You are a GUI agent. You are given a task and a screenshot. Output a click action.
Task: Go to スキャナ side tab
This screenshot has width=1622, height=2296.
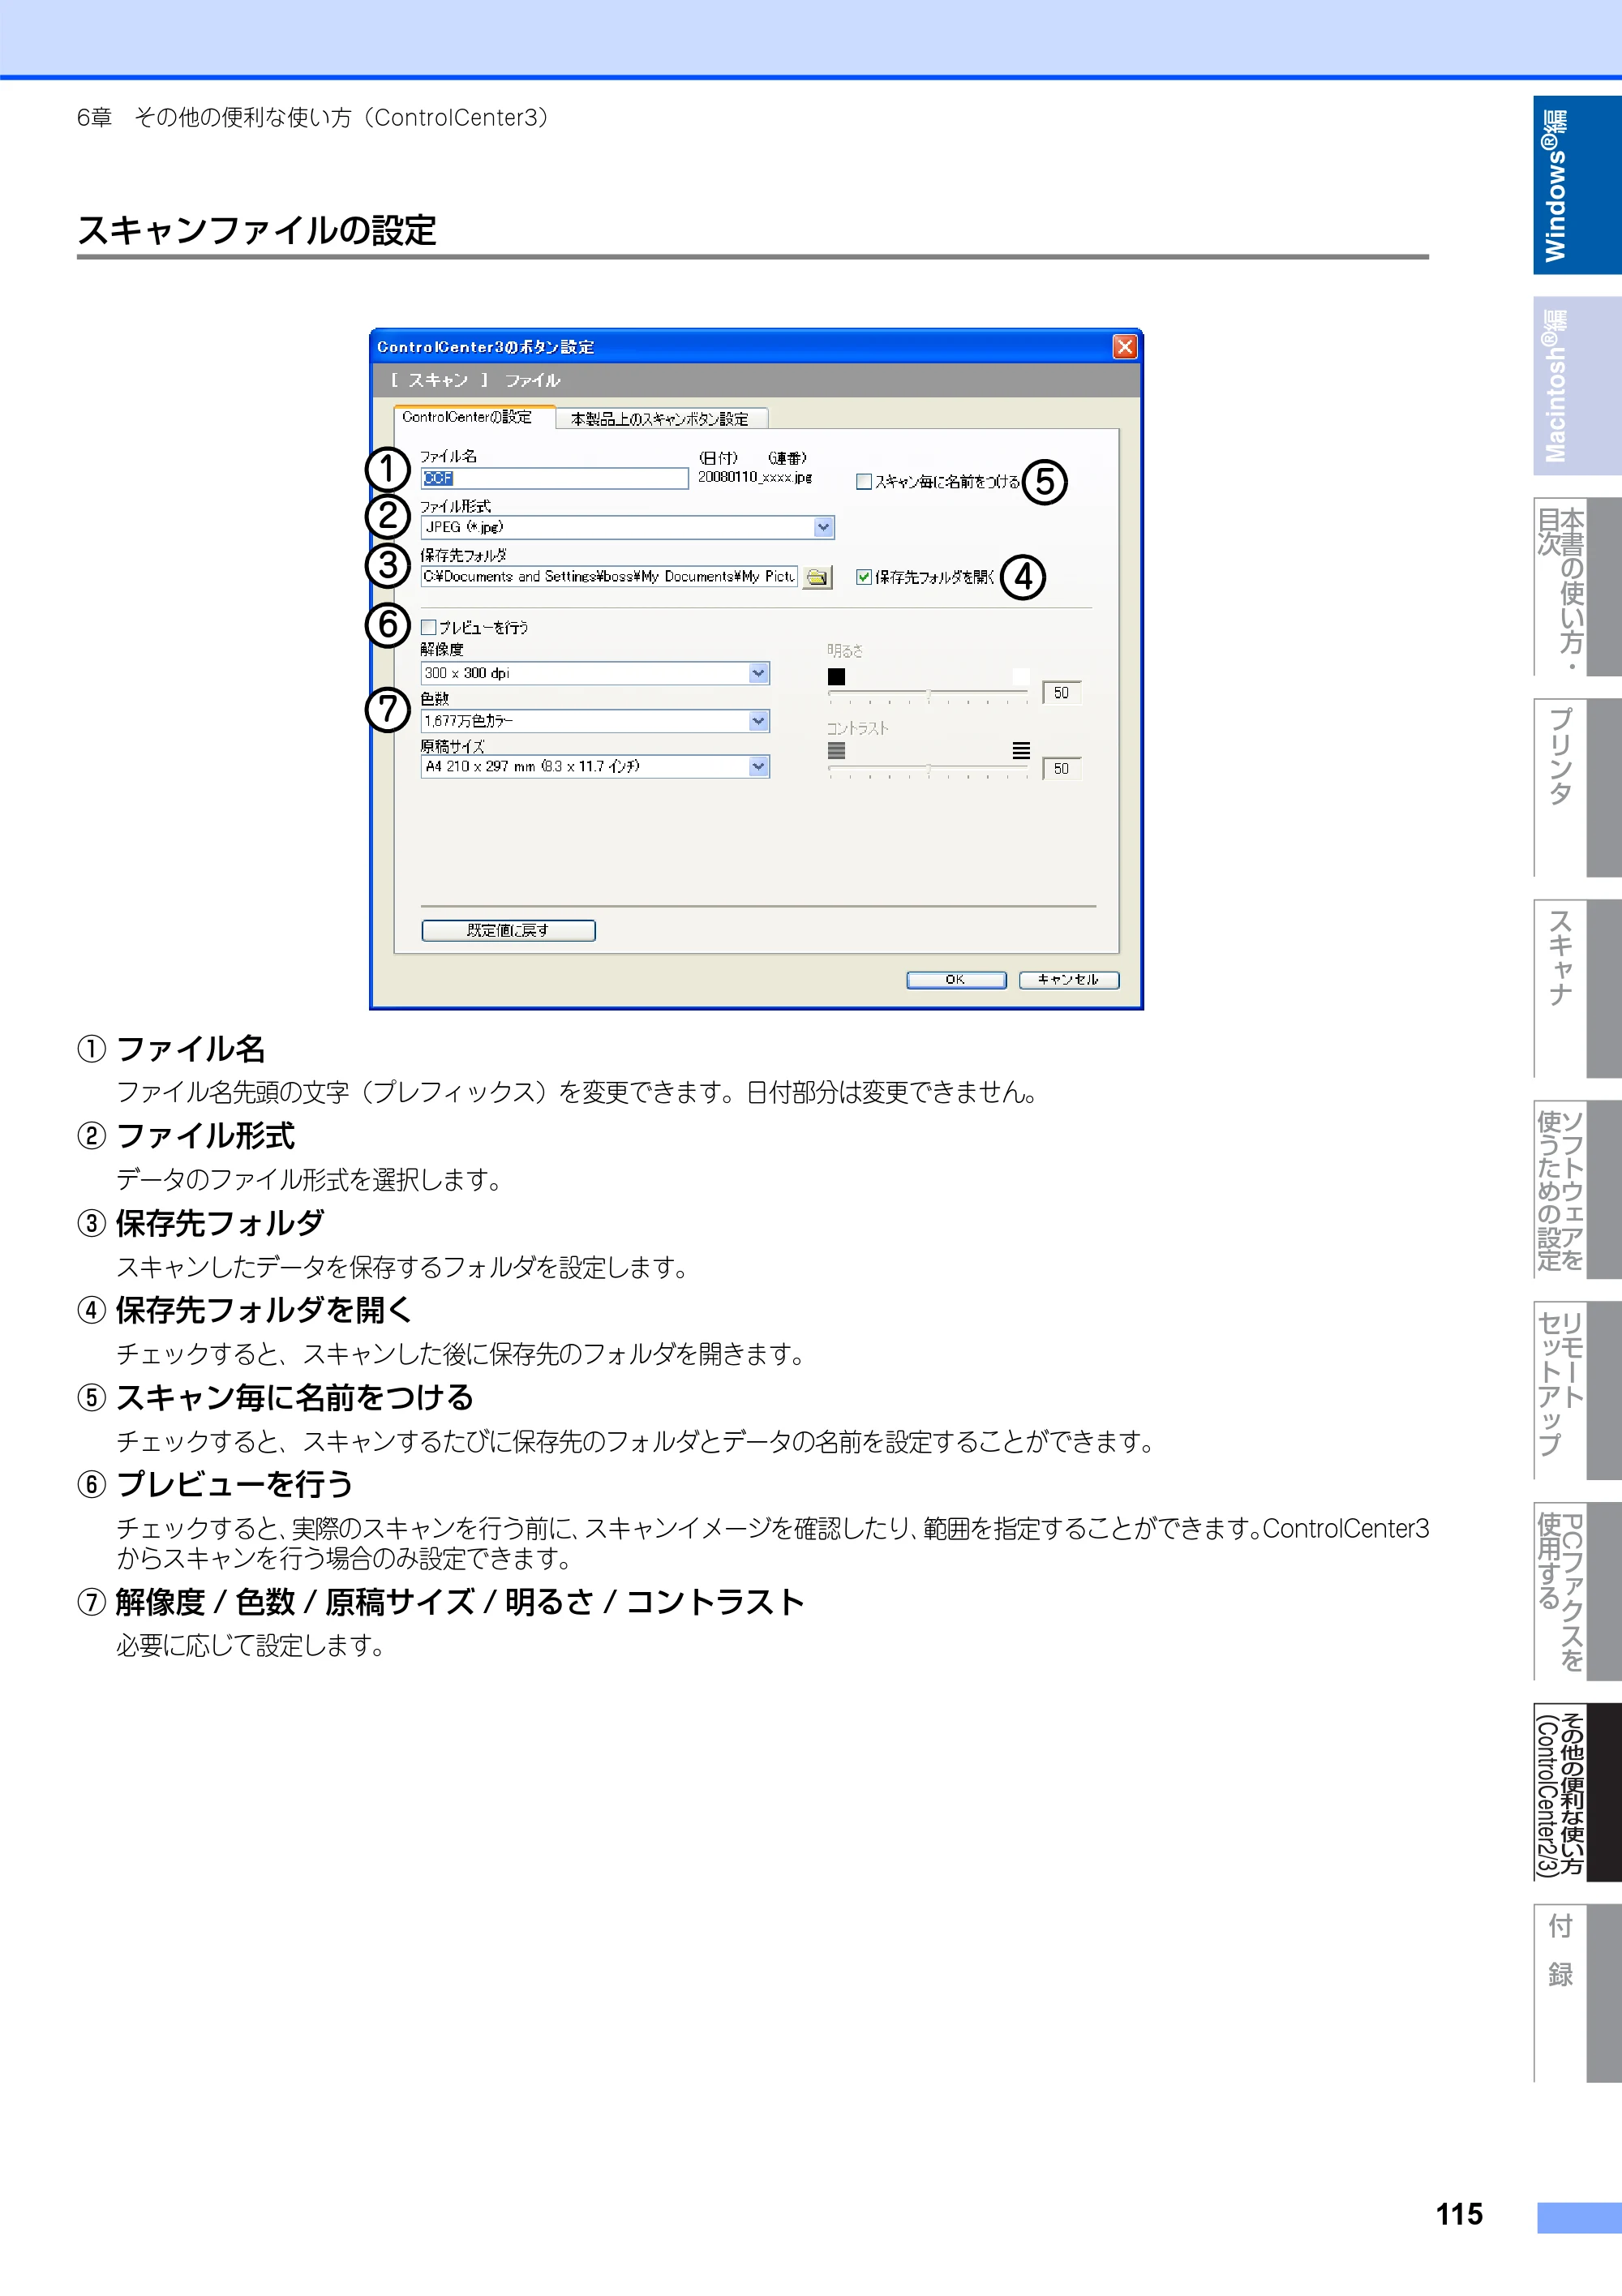click(x=1577, y=989)
